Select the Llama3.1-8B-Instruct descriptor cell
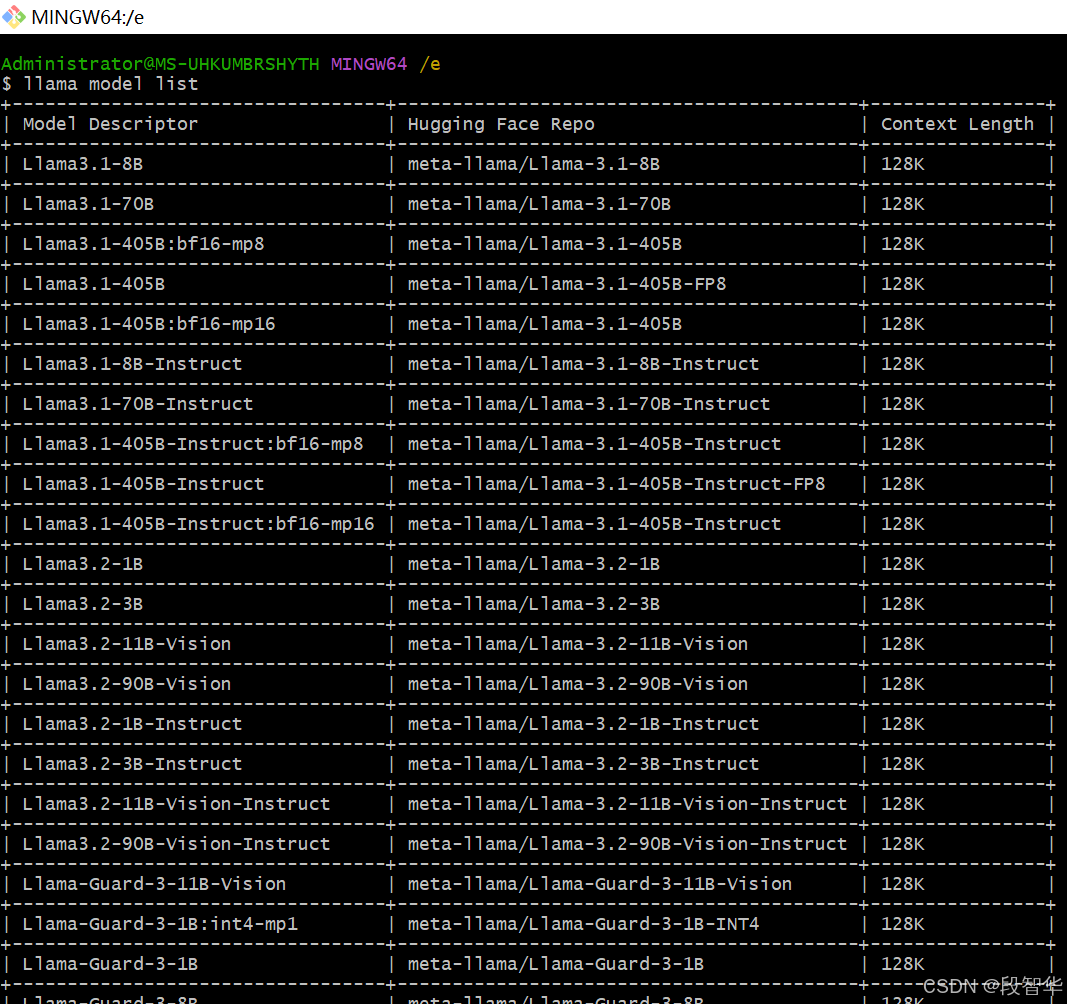This screenshot has width=1067, height=1004. point(132,364)
